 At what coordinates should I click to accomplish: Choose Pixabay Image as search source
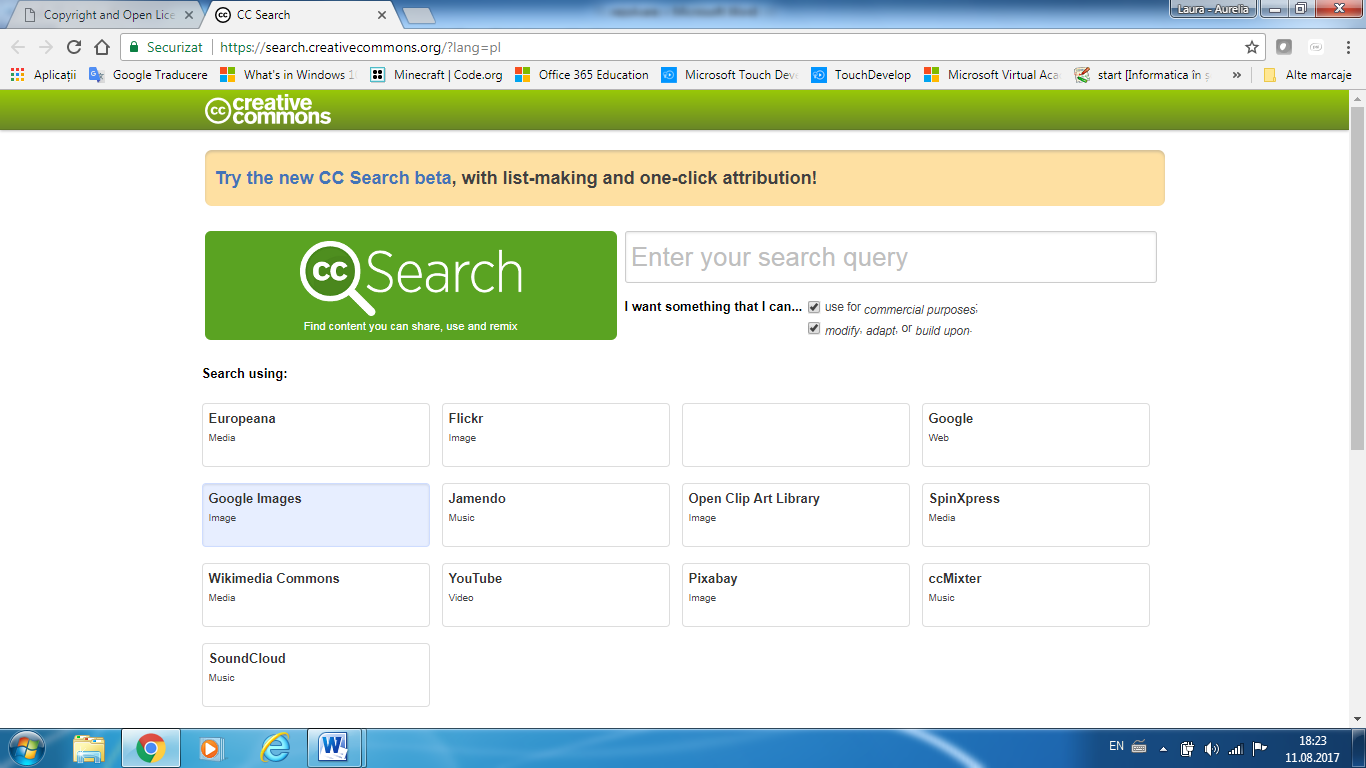796,595
